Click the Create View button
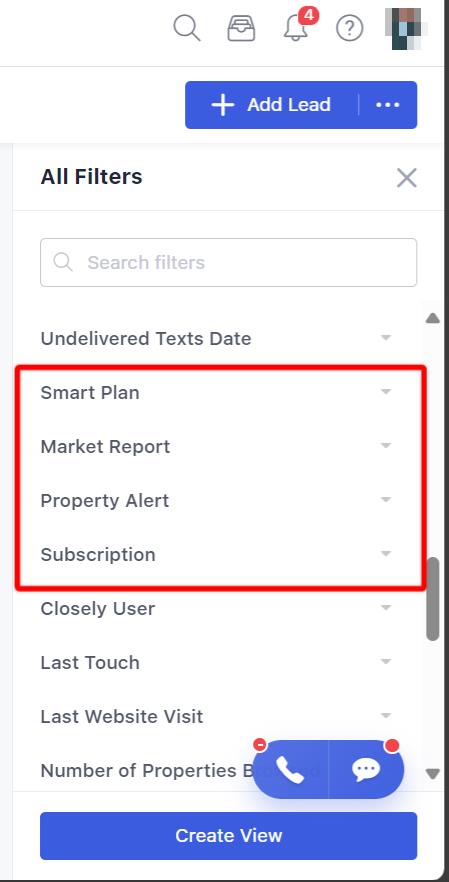 [x=228, y=835]
